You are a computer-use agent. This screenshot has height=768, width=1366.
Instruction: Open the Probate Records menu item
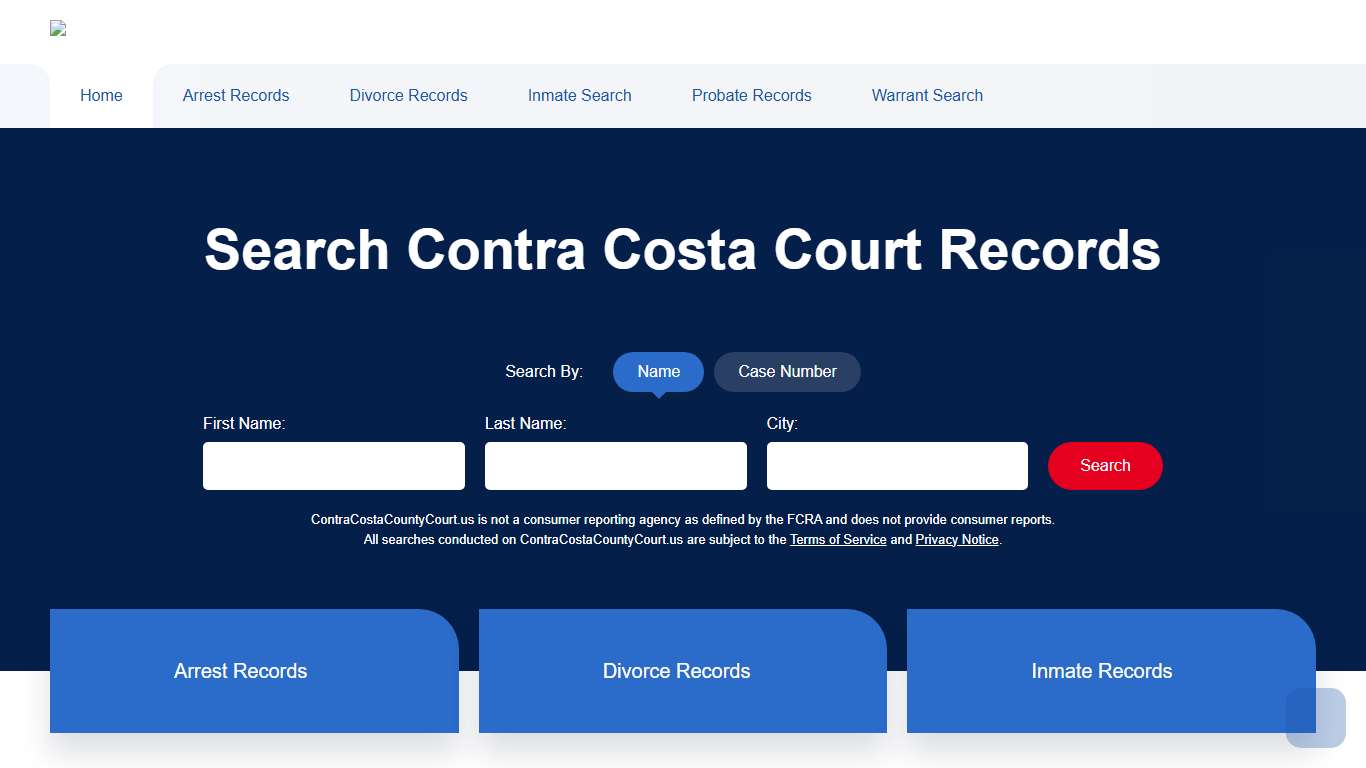pos(751,95)
